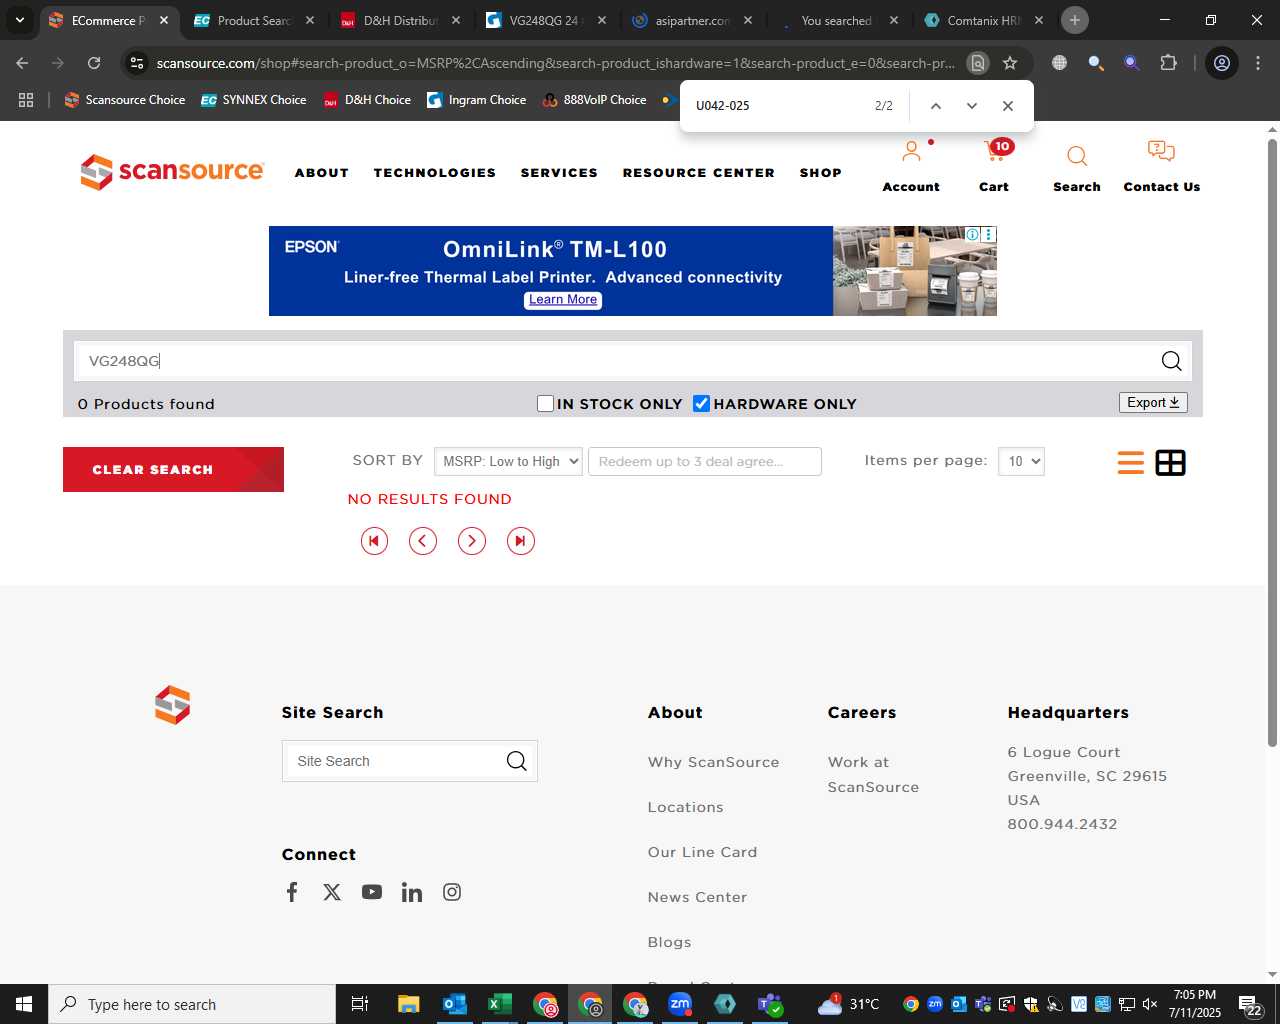The height and width of the screenshot is (1024, 1280).
Task: Switch to the D&H Distributing tab
Action: coord(400,20)
